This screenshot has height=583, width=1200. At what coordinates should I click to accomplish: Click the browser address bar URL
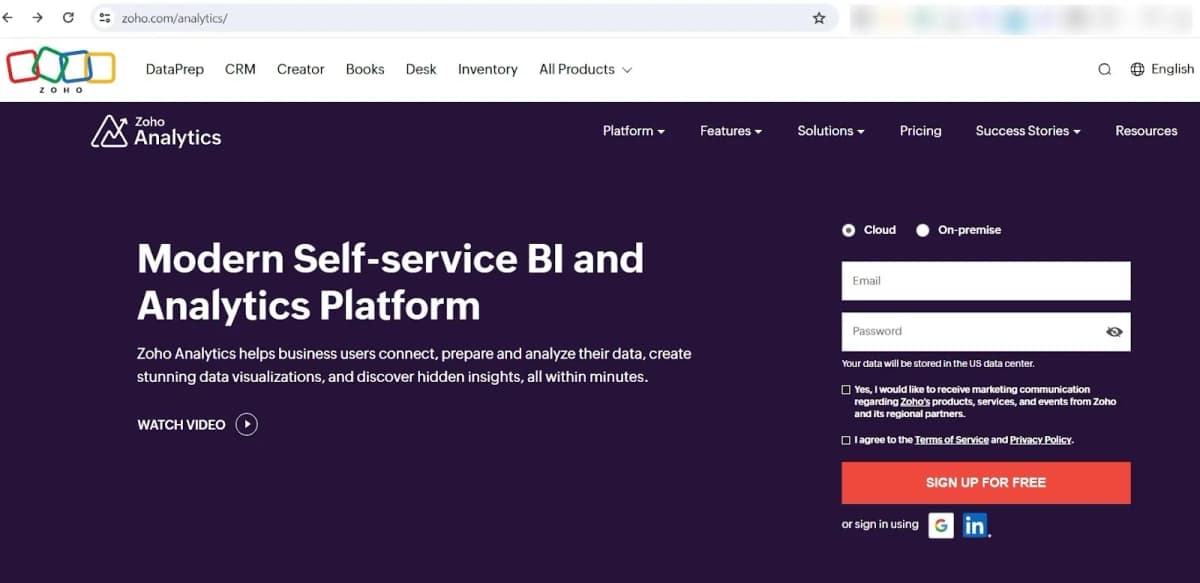[174, 18]
